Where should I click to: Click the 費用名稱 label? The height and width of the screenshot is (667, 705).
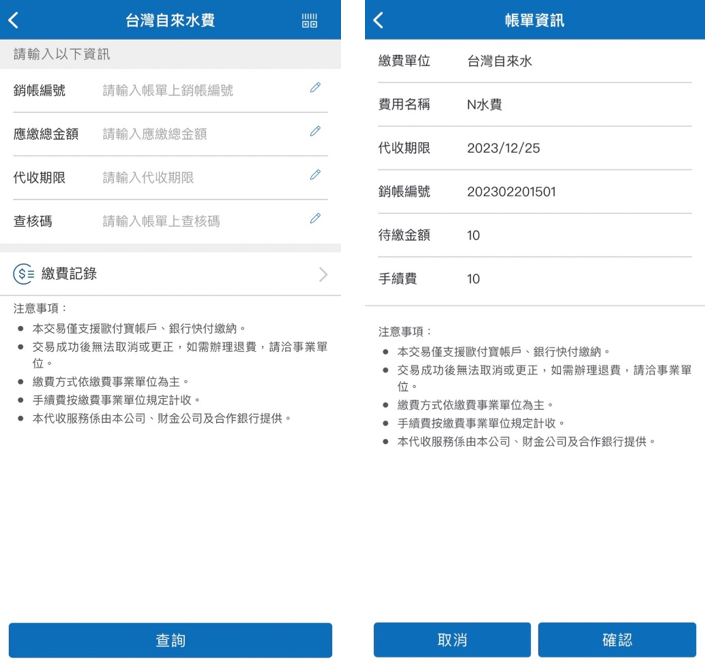[x=404, y=104]
